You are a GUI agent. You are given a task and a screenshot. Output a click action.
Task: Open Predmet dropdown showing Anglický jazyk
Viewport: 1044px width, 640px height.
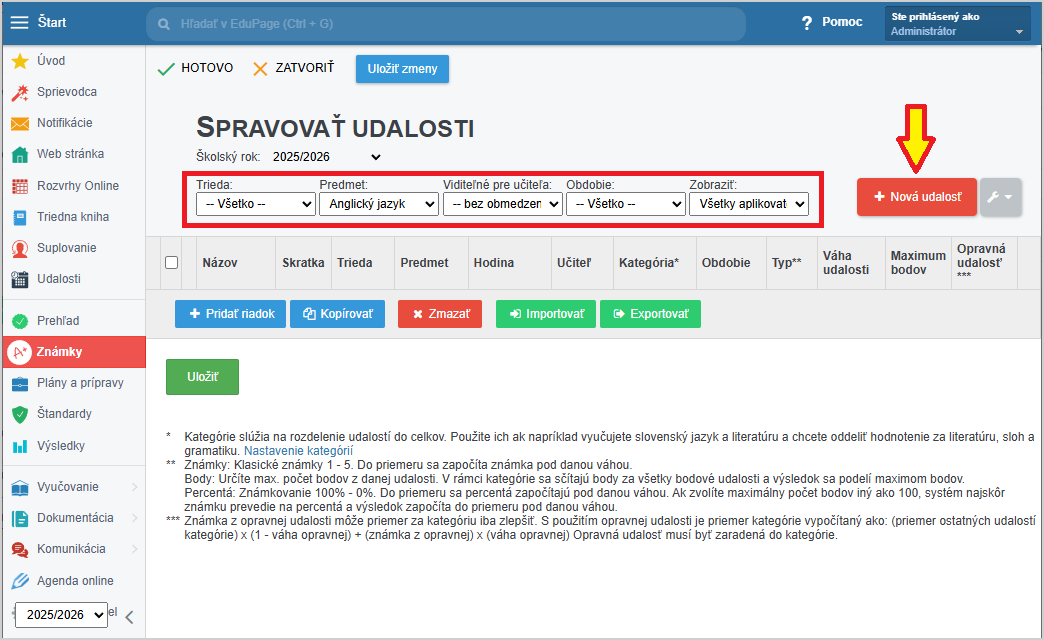(x=378, y=204)
